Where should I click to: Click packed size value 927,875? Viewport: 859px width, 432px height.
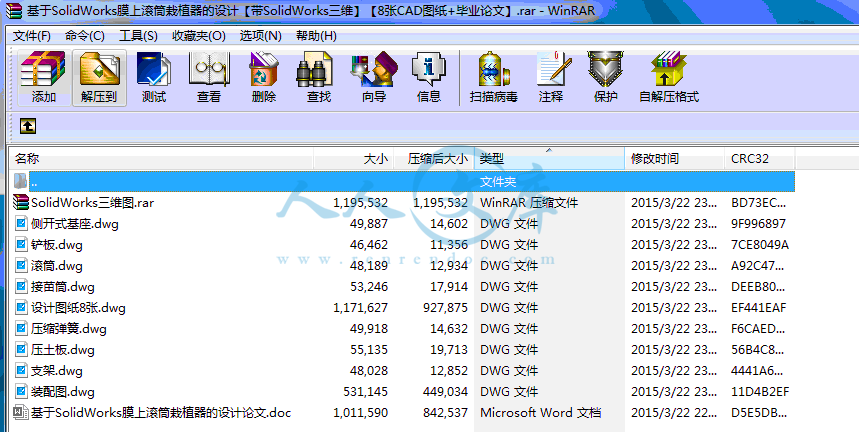[x=445, y=308]
